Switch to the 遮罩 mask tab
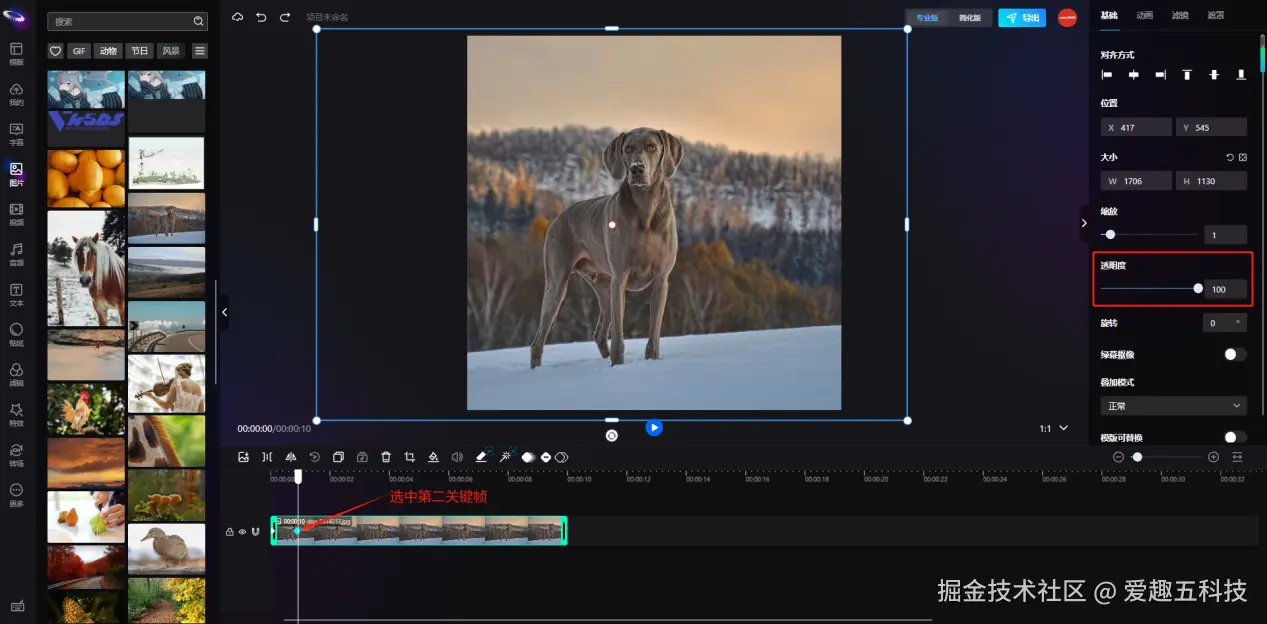The image size is (1267, 624). pyautogui.click(x=1215, y=15)
